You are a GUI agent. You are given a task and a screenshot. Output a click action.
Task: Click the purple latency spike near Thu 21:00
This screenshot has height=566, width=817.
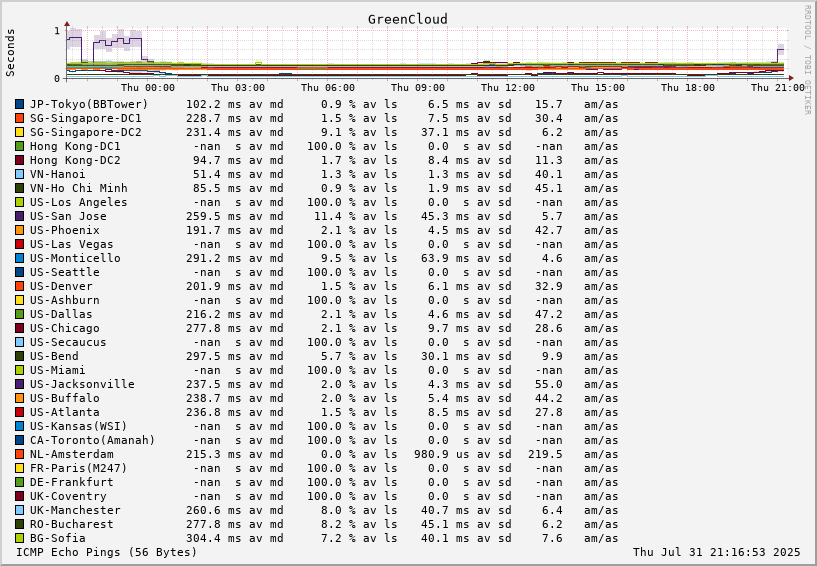click(x=781, y=52)
